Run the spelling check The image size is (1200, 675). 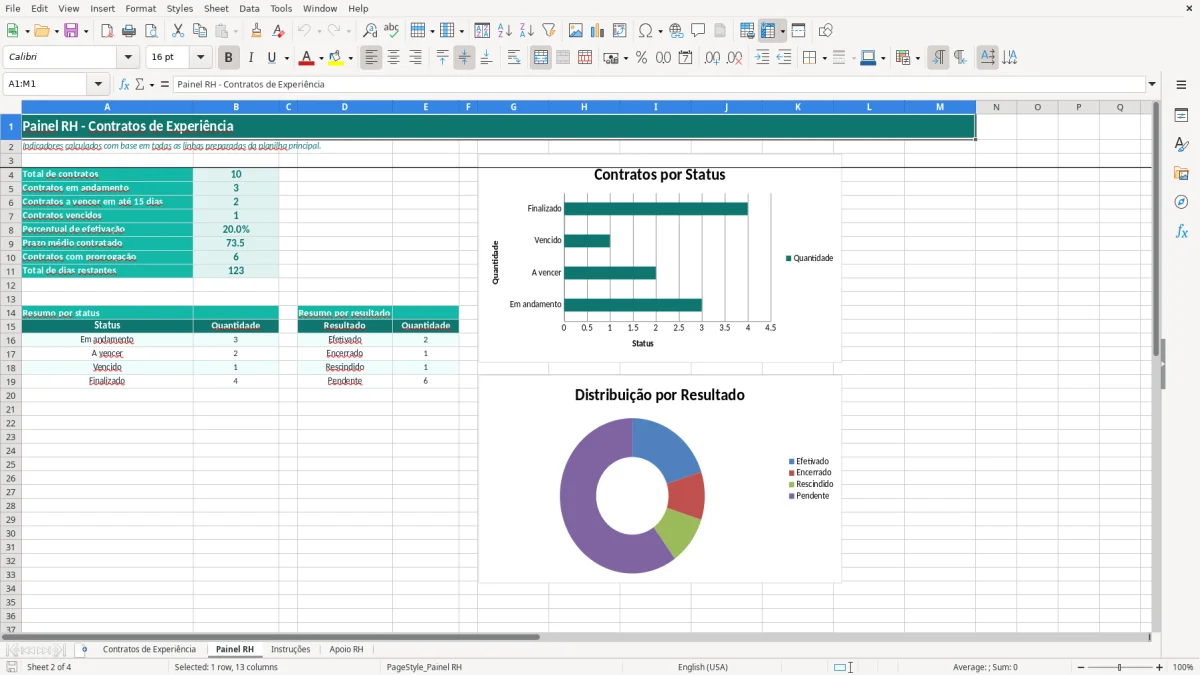click(x=392, y=31)
